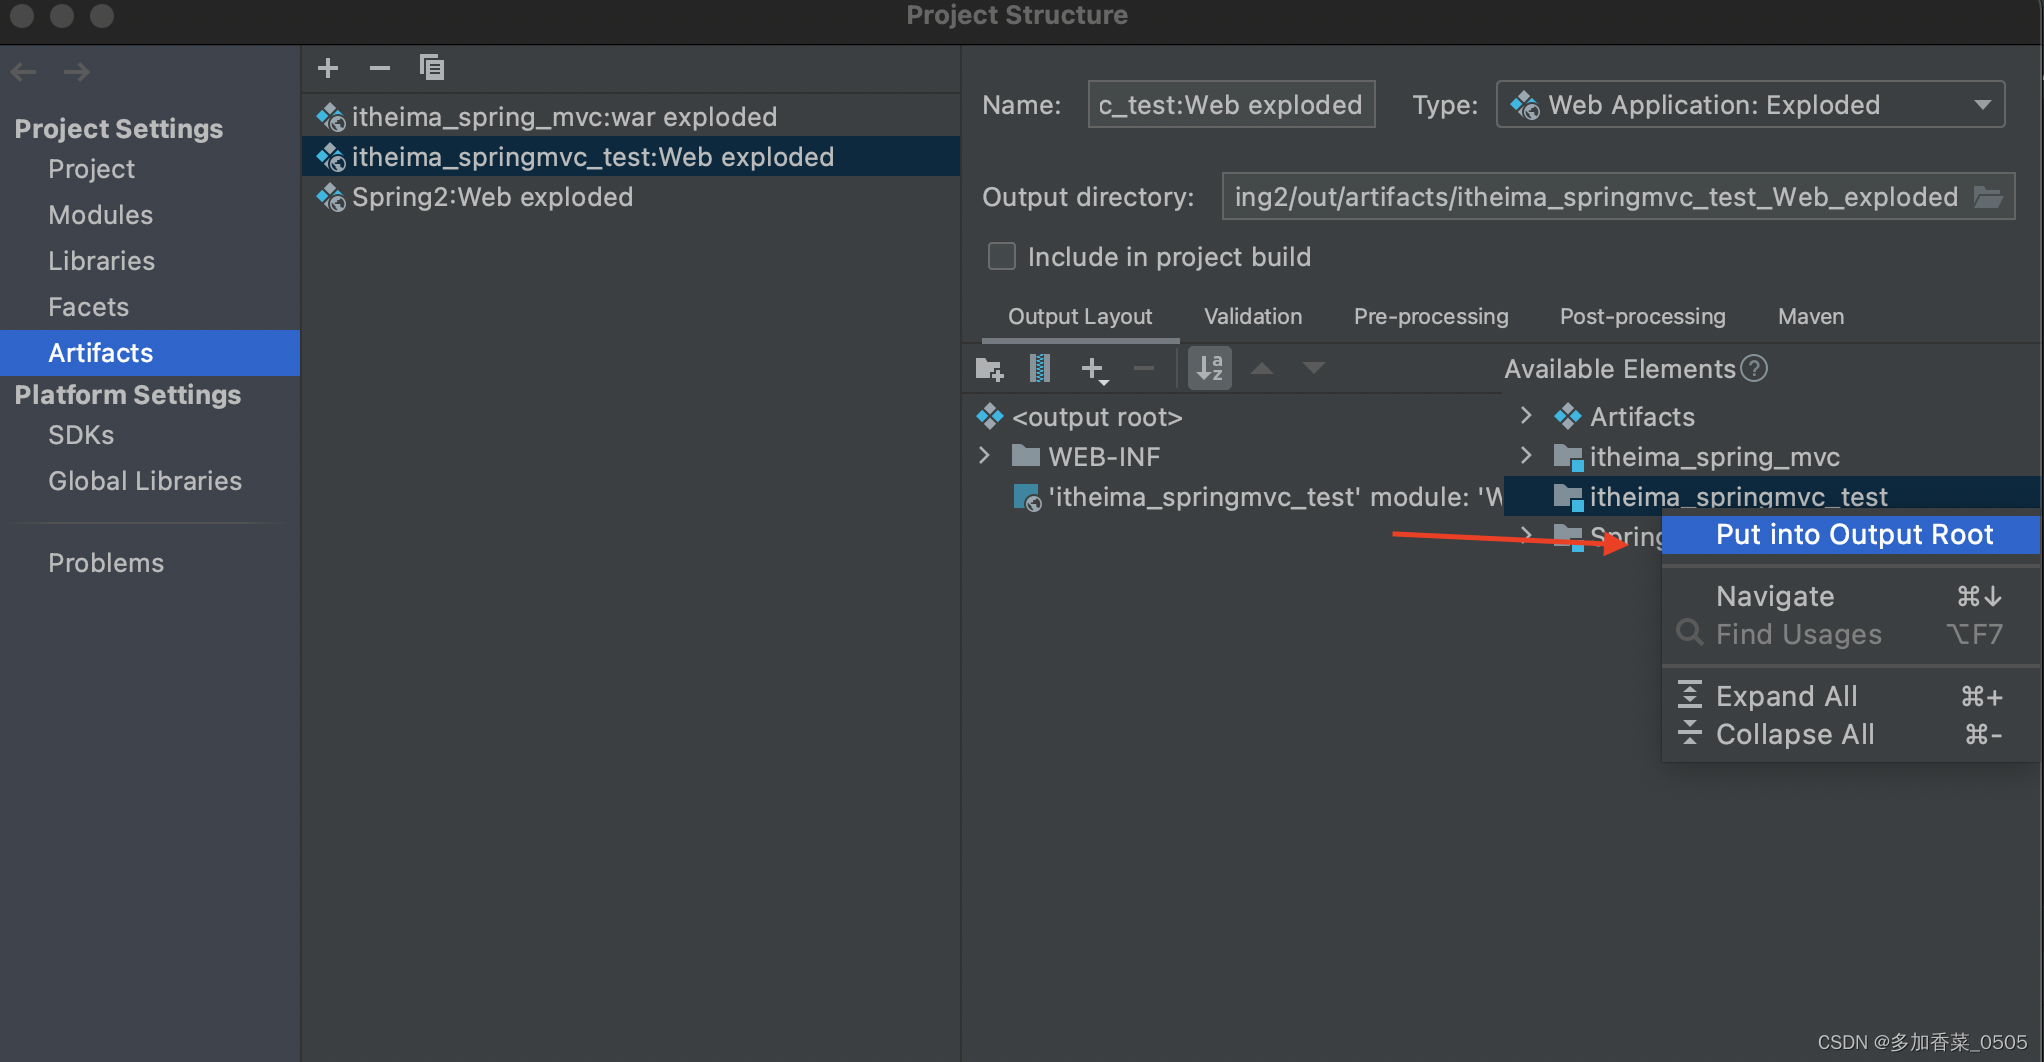Screen dimensions: 2044x1062
Task: Open Project settings
Action: click(91, 169)
